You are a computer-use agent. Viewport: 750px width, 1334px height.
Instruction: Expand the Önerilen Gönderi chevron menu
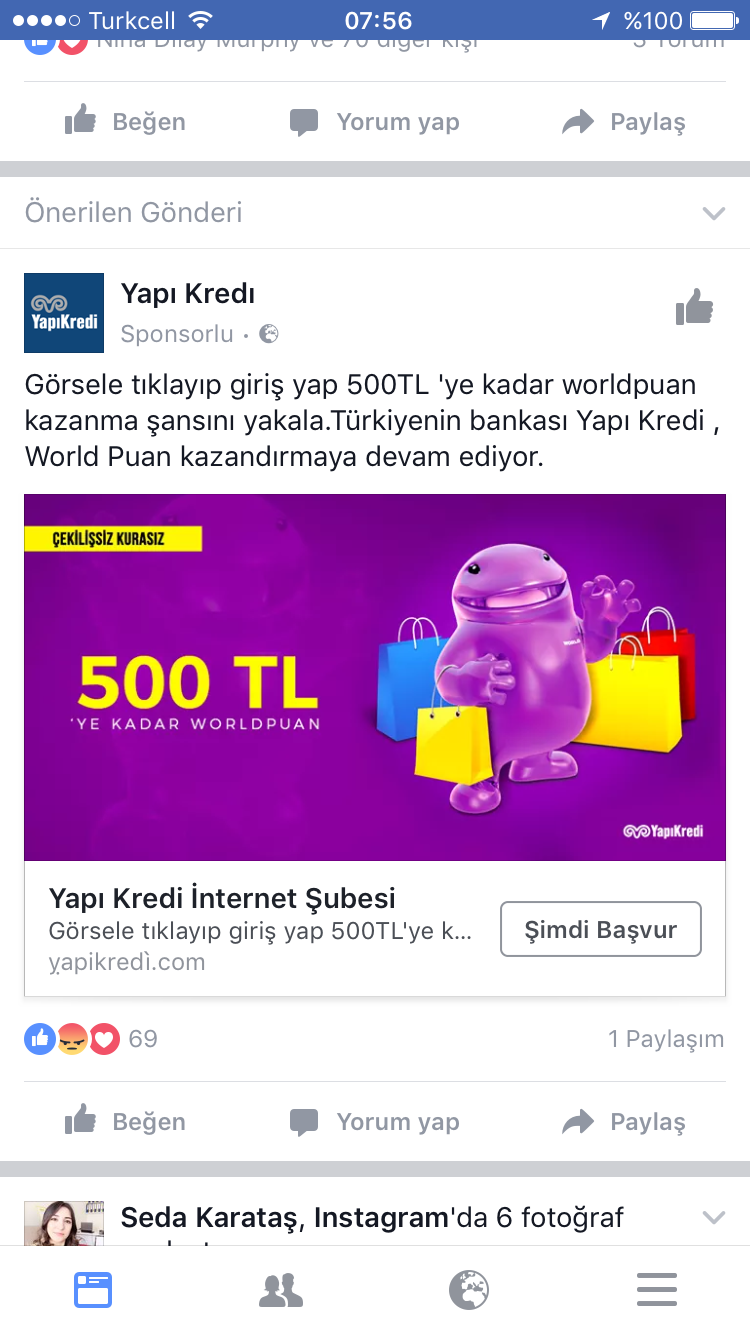tap(713, 213)
